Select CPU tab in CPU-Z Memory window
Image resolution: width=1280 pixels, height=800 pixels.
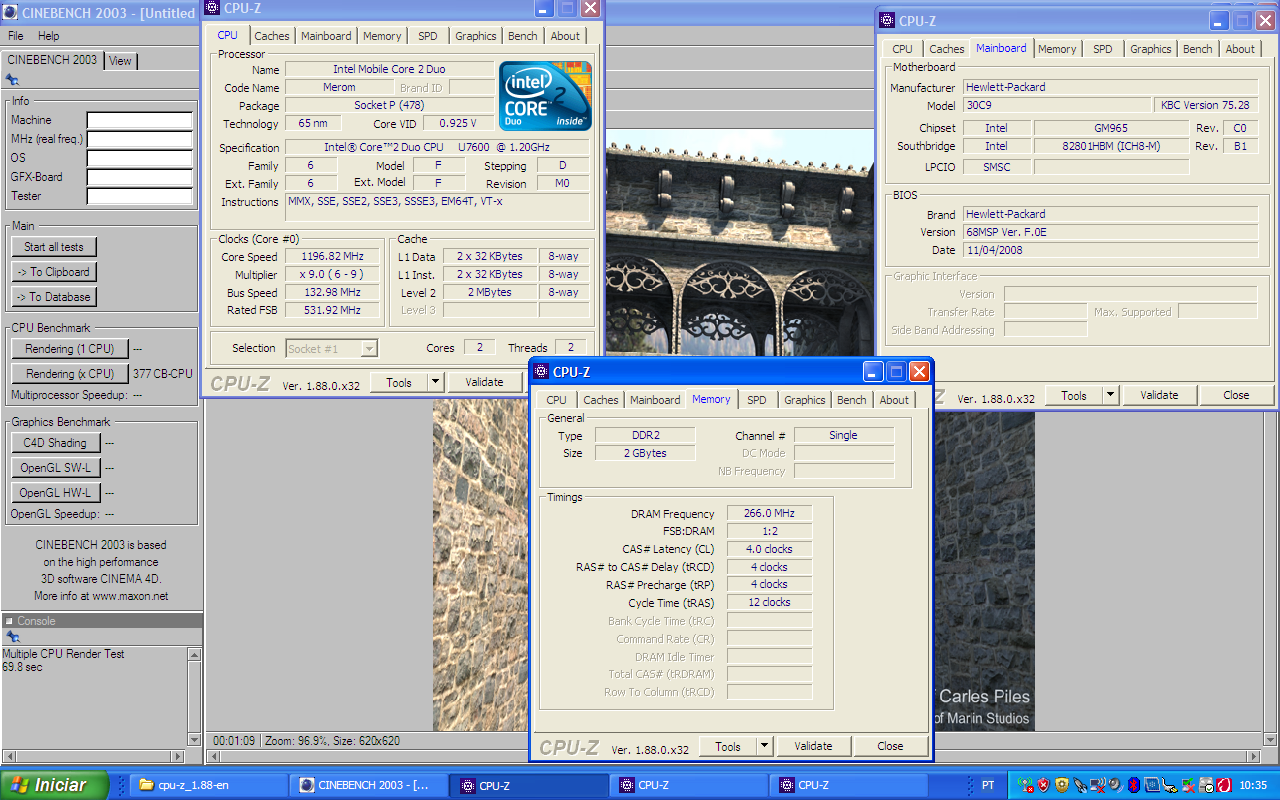(x=556, y=400)
